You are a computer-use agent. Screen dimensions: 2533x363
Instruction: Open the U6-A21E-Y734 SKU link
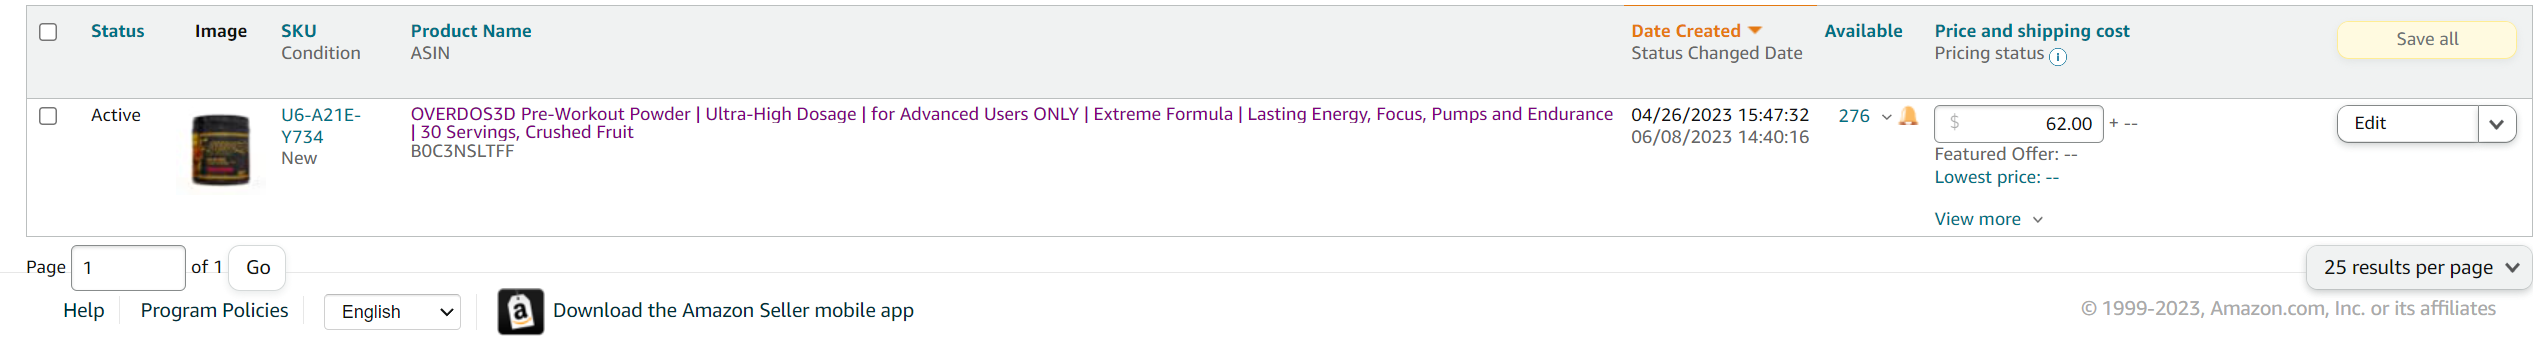click(321, 126)
